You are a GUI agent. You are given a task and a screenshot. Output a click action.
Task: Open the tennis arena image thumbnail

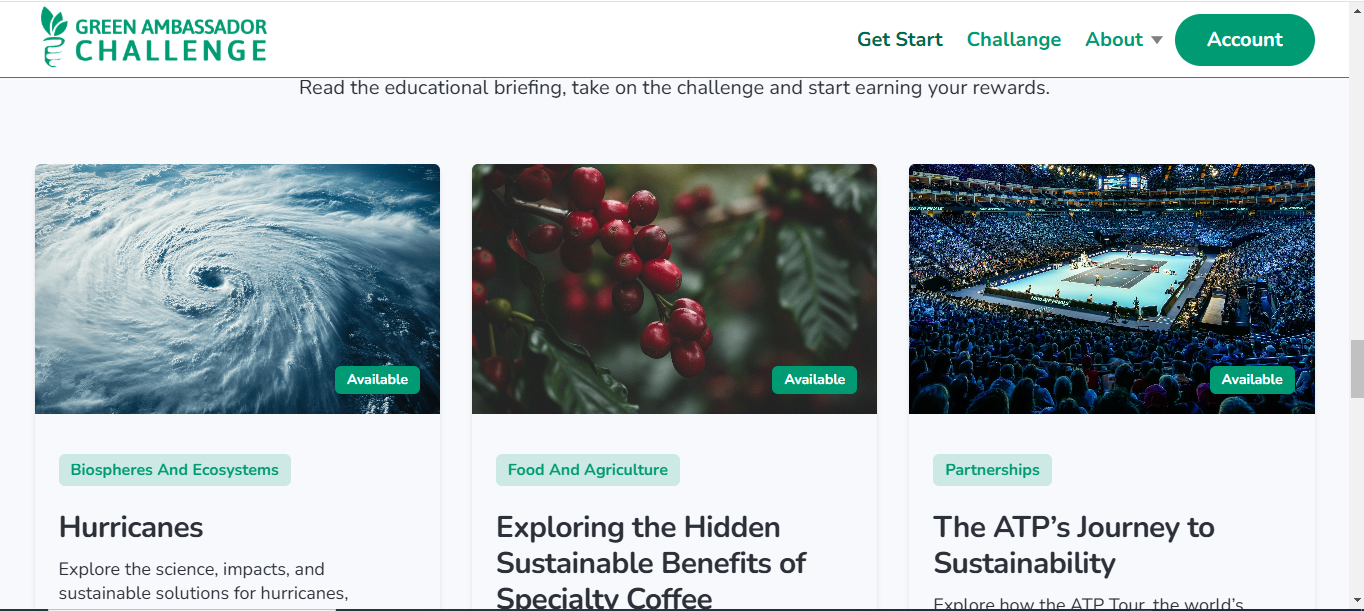tap(1112, 289)
